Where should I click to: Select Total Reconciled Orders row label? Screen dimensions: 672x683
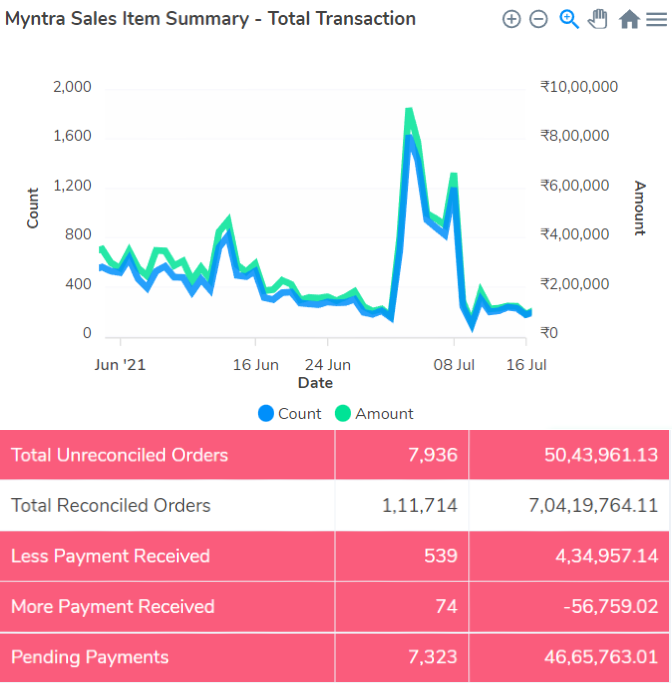(111, 506)
